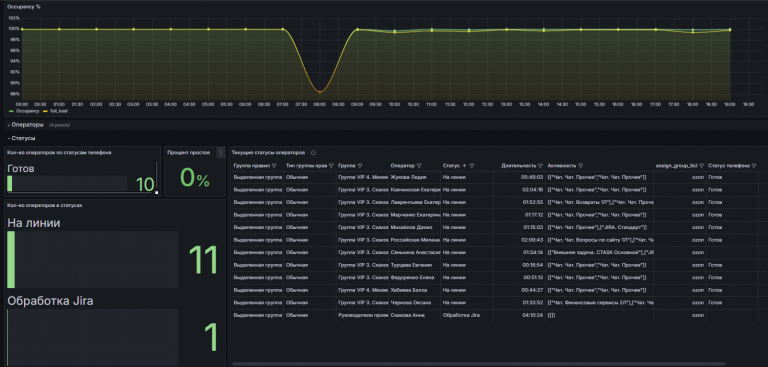Click the Руководители group cell

coord(362,315)
